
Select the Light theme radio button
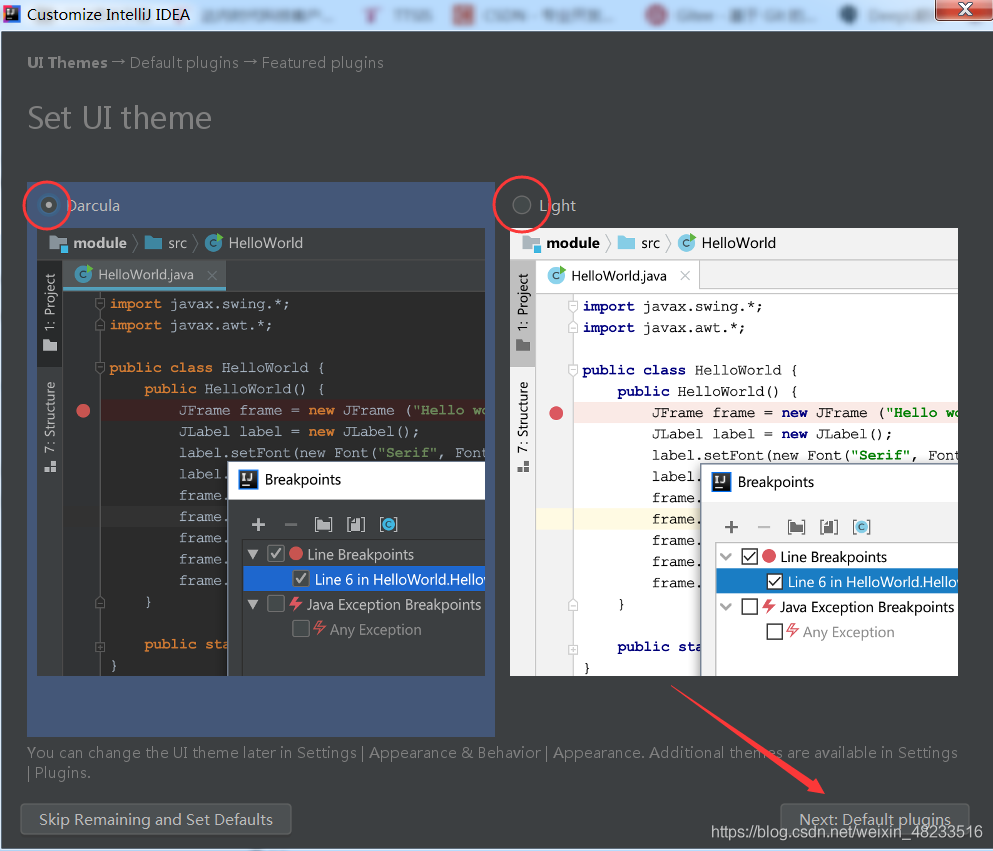click(x=521, y=205)
